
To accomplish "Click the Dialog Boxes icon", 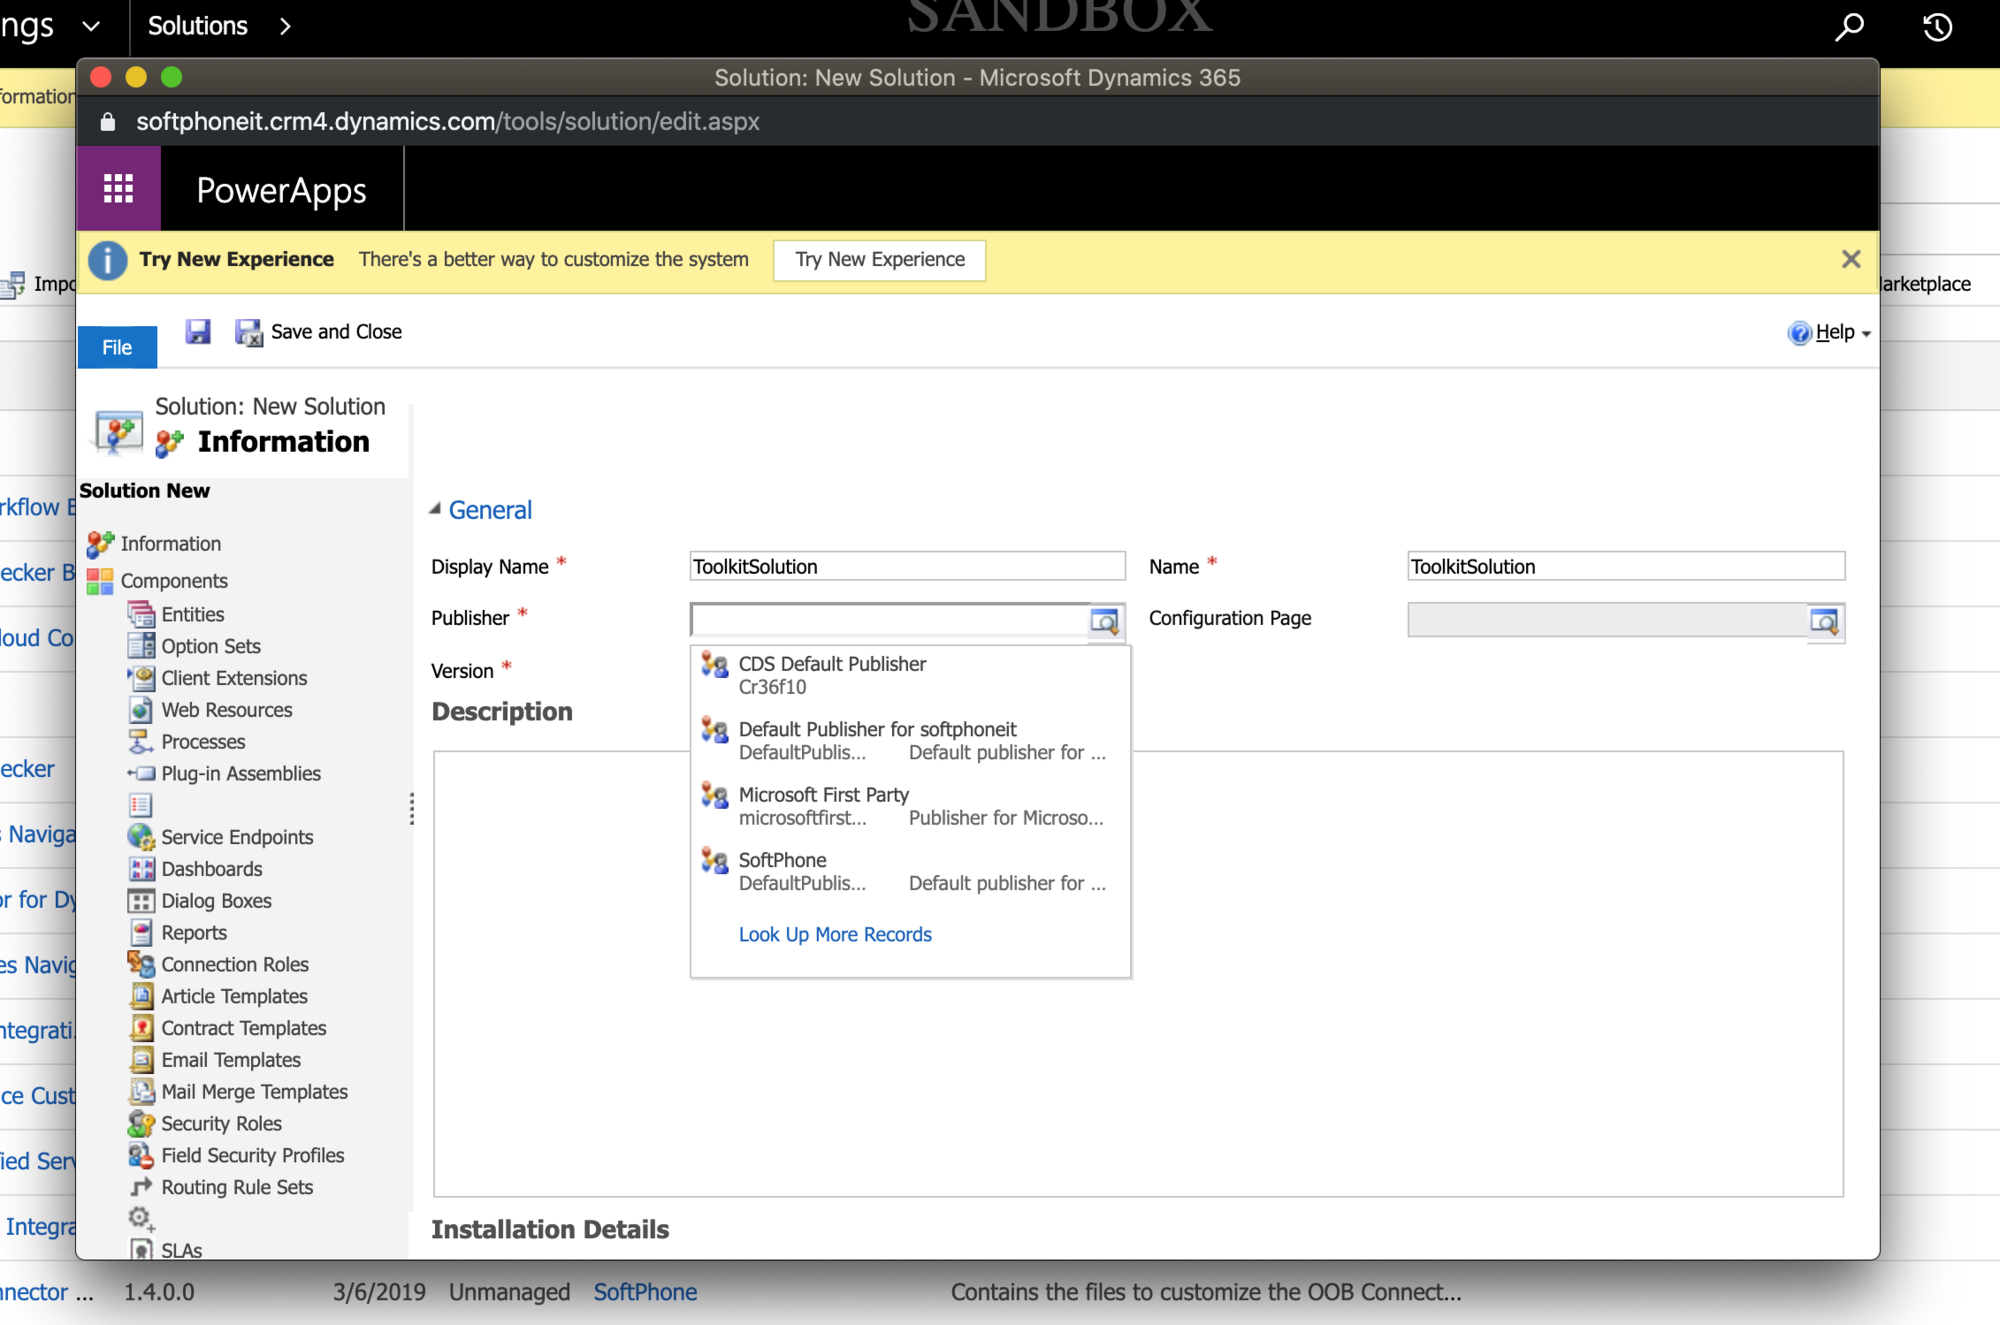I will (x=141, y=901).
